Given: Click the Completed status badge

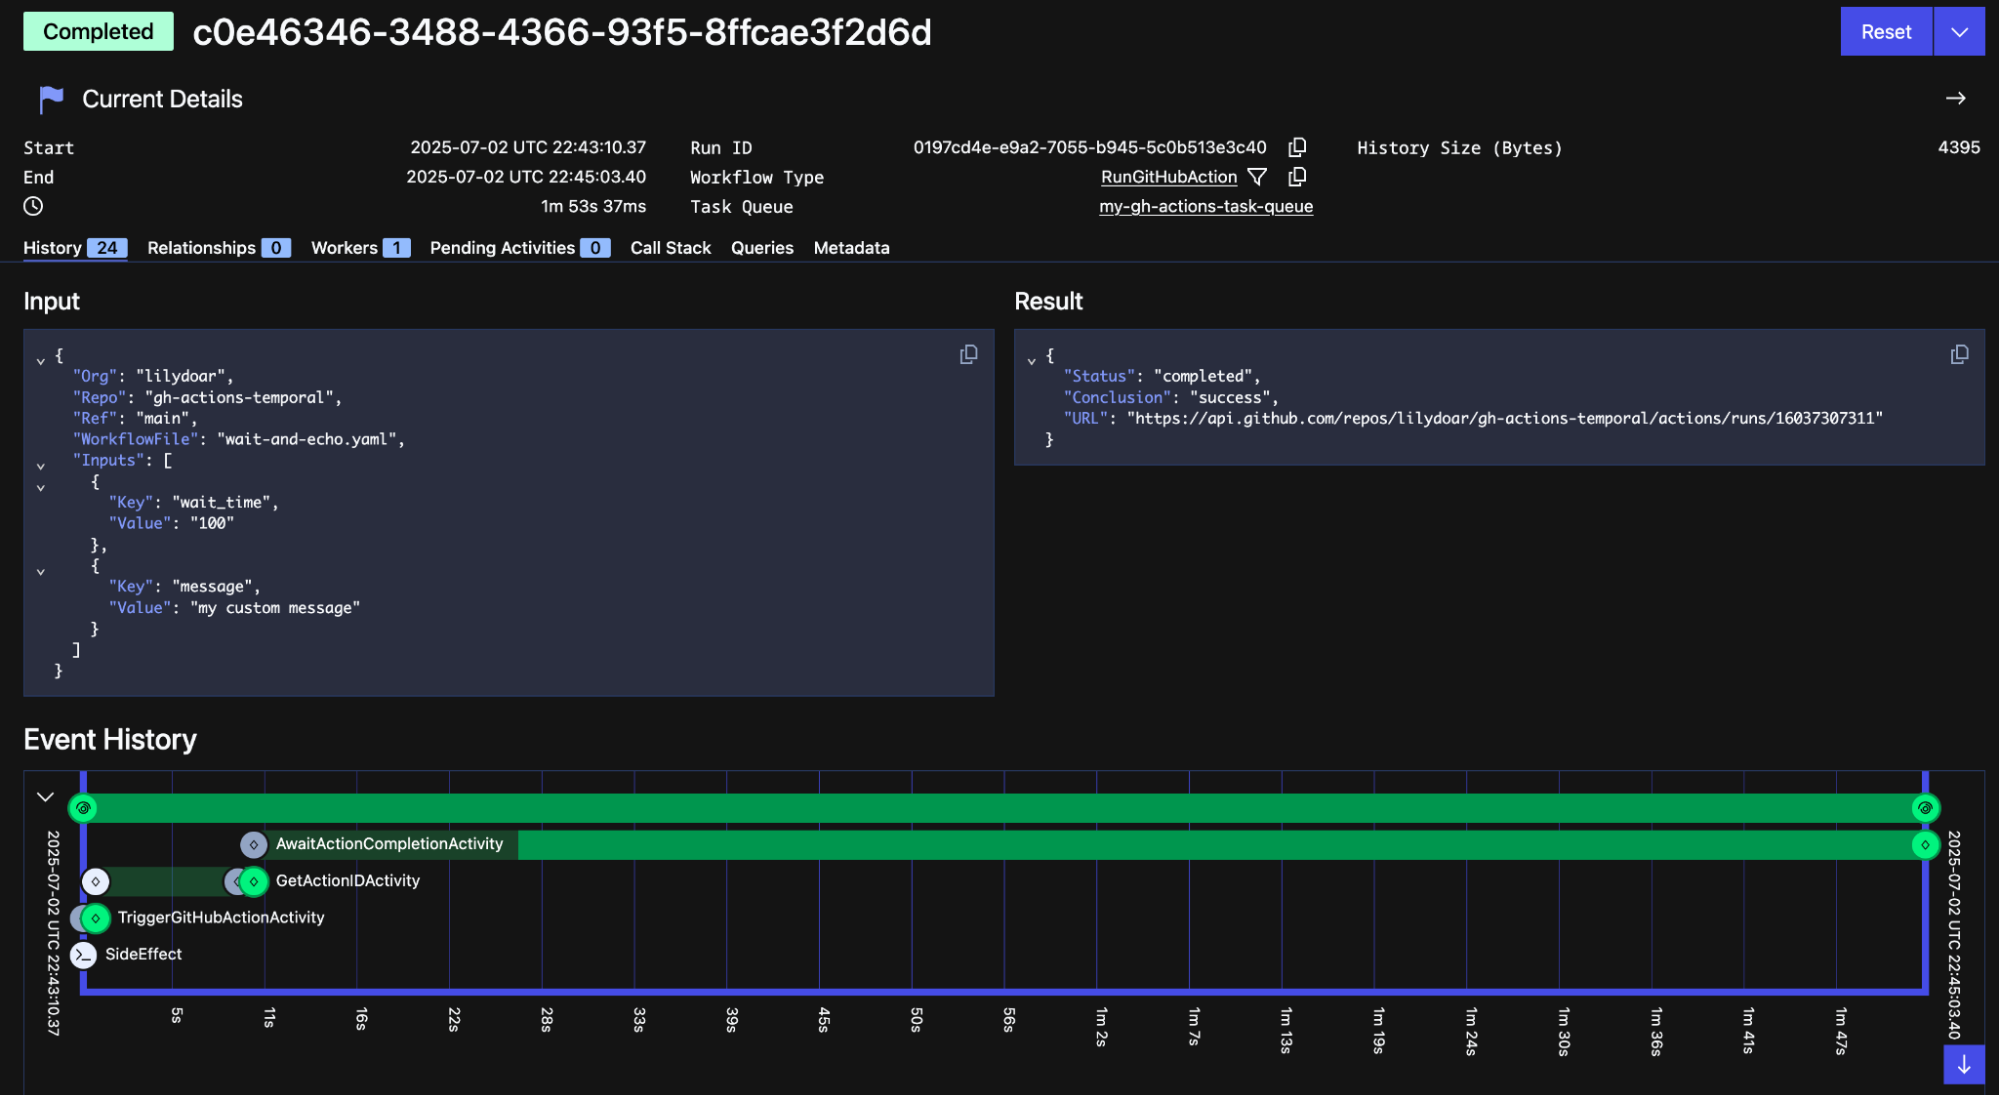Looking at the screenshot, I should 98,31.
